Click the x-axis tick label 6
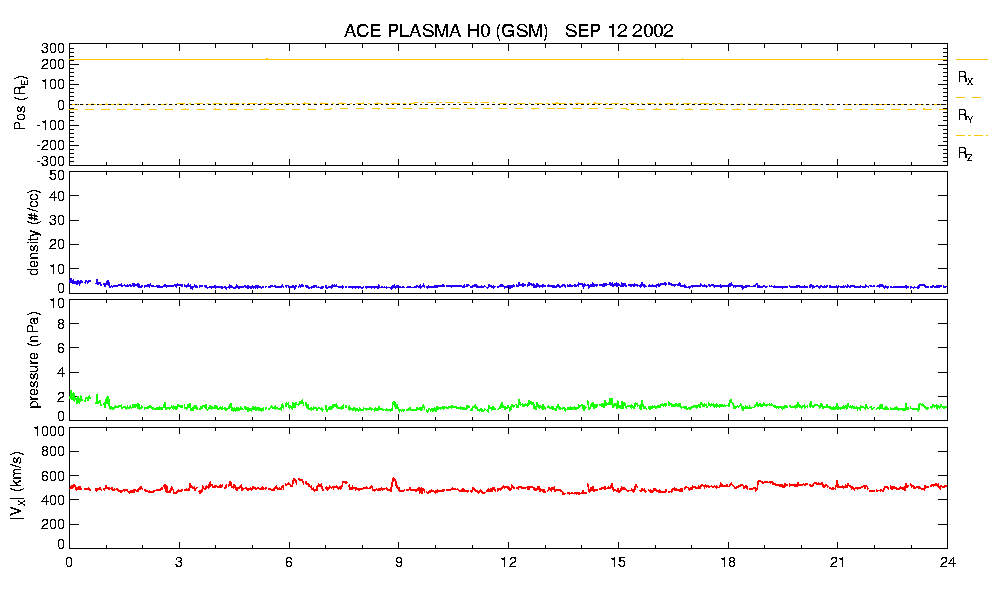Image resolution: width=993 pixels, height=600 pixels. (289, 562)
